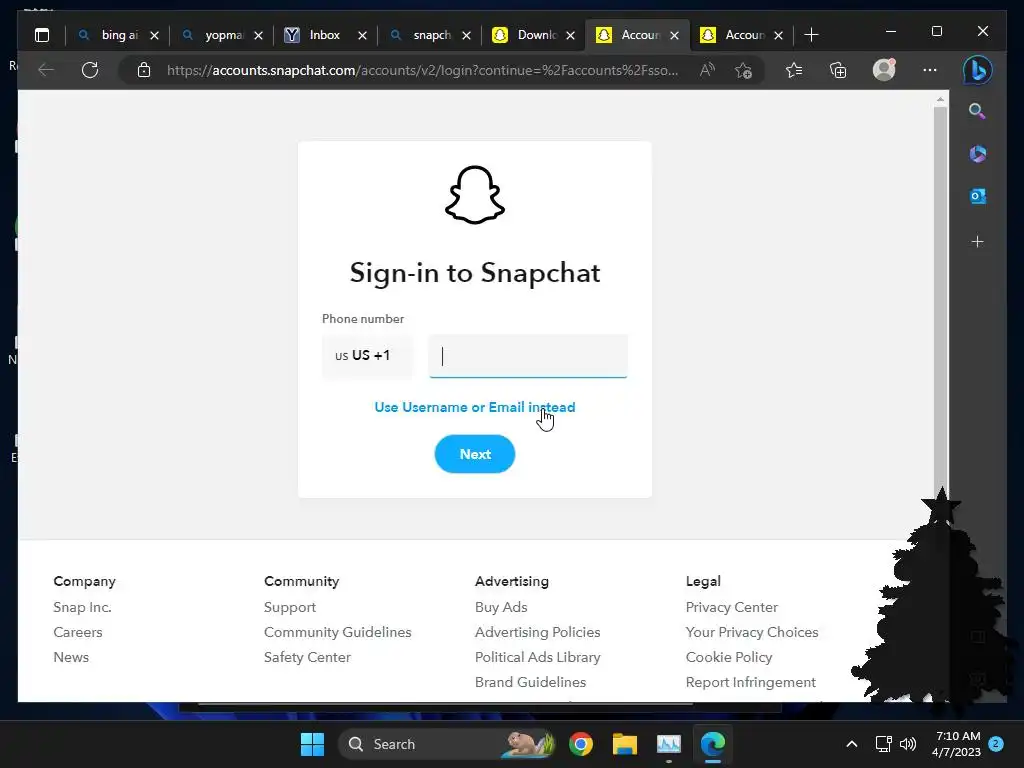Open Careers footer link
Image resolution: width=1024 pixels, height=768 pixels.
point(78,632)
